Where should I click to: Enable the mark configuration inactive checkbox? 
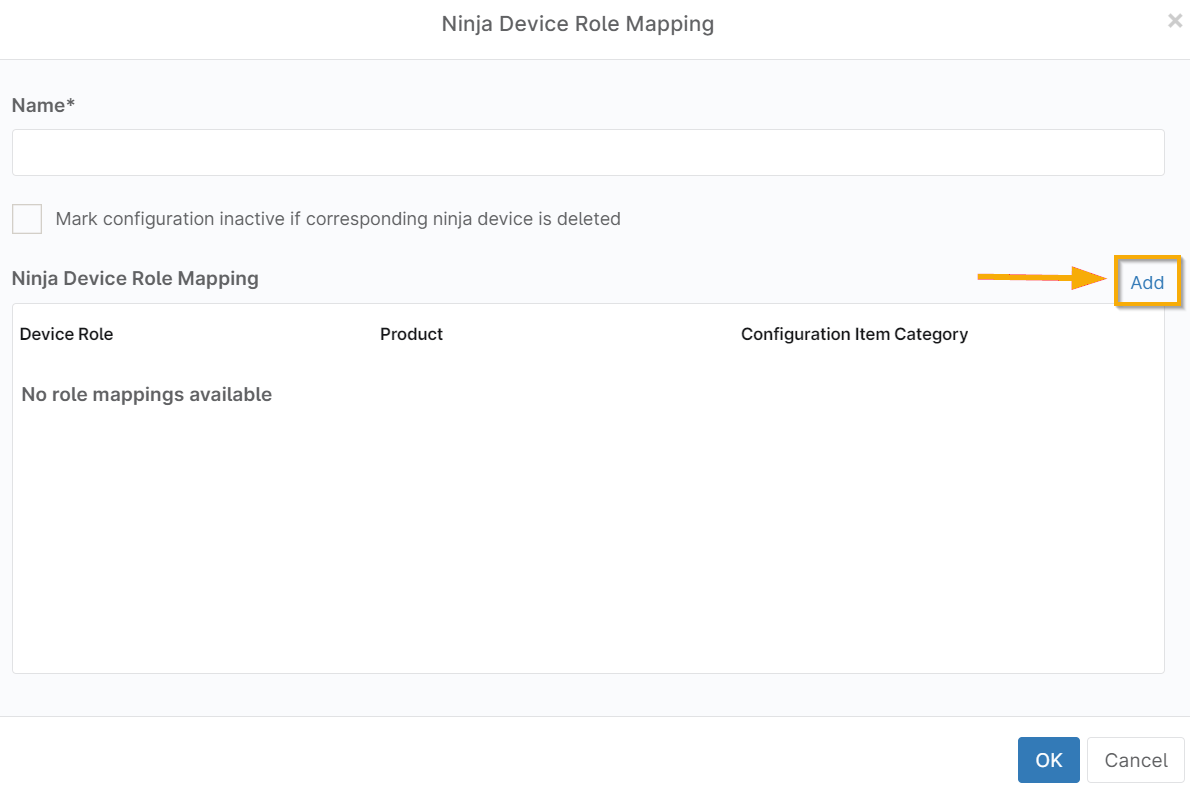click(27, 219)
